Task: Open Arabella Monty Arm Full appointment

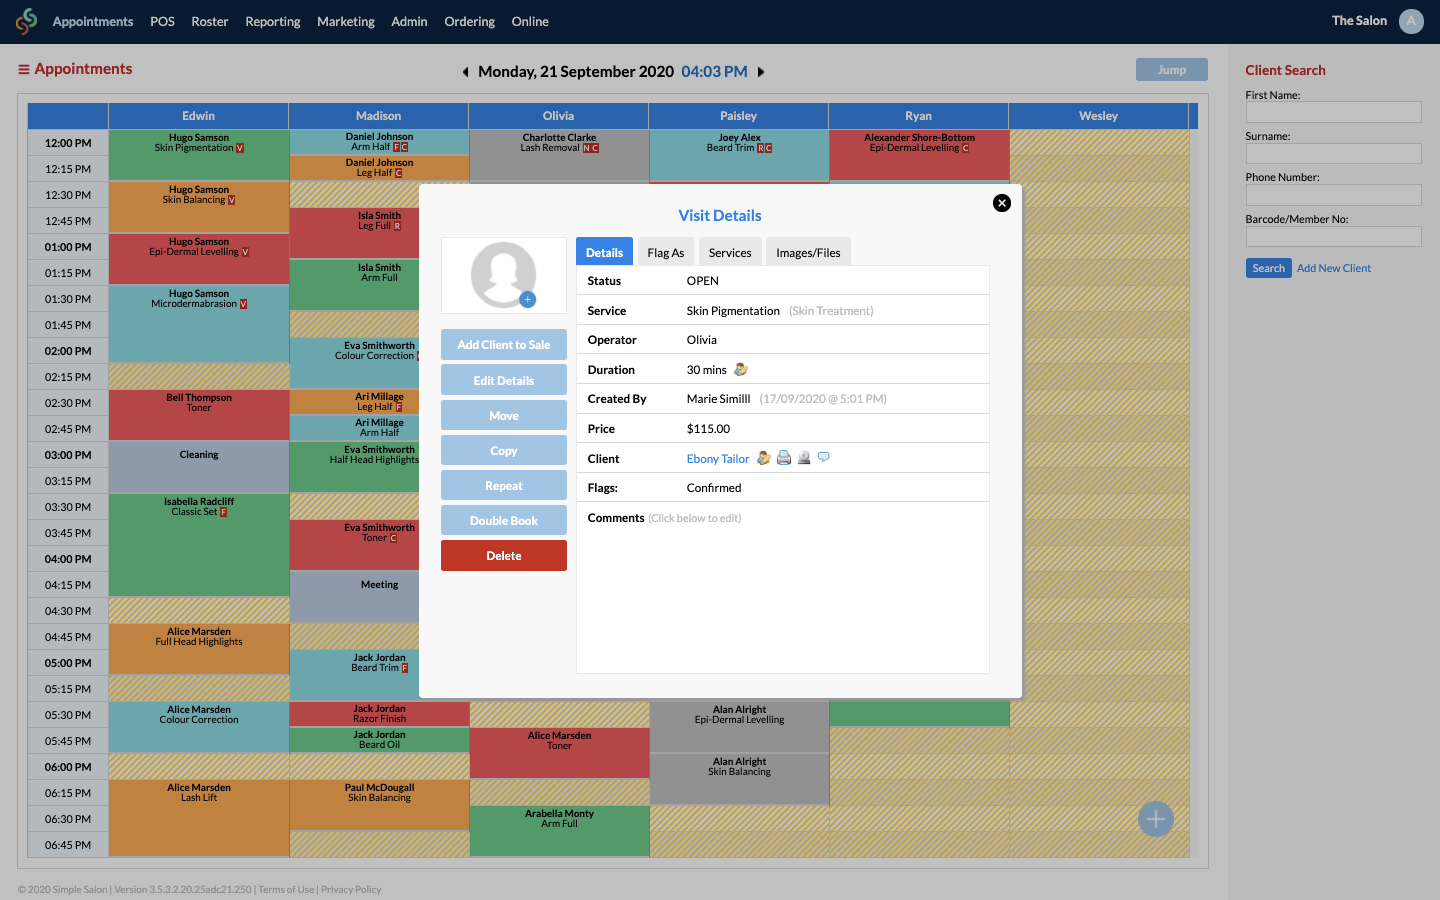Action: pos(559,830)
